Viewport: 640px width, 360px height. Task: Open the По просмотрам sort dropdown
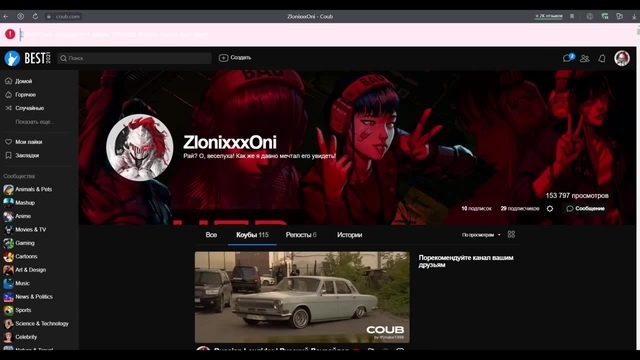pos(481,235)
